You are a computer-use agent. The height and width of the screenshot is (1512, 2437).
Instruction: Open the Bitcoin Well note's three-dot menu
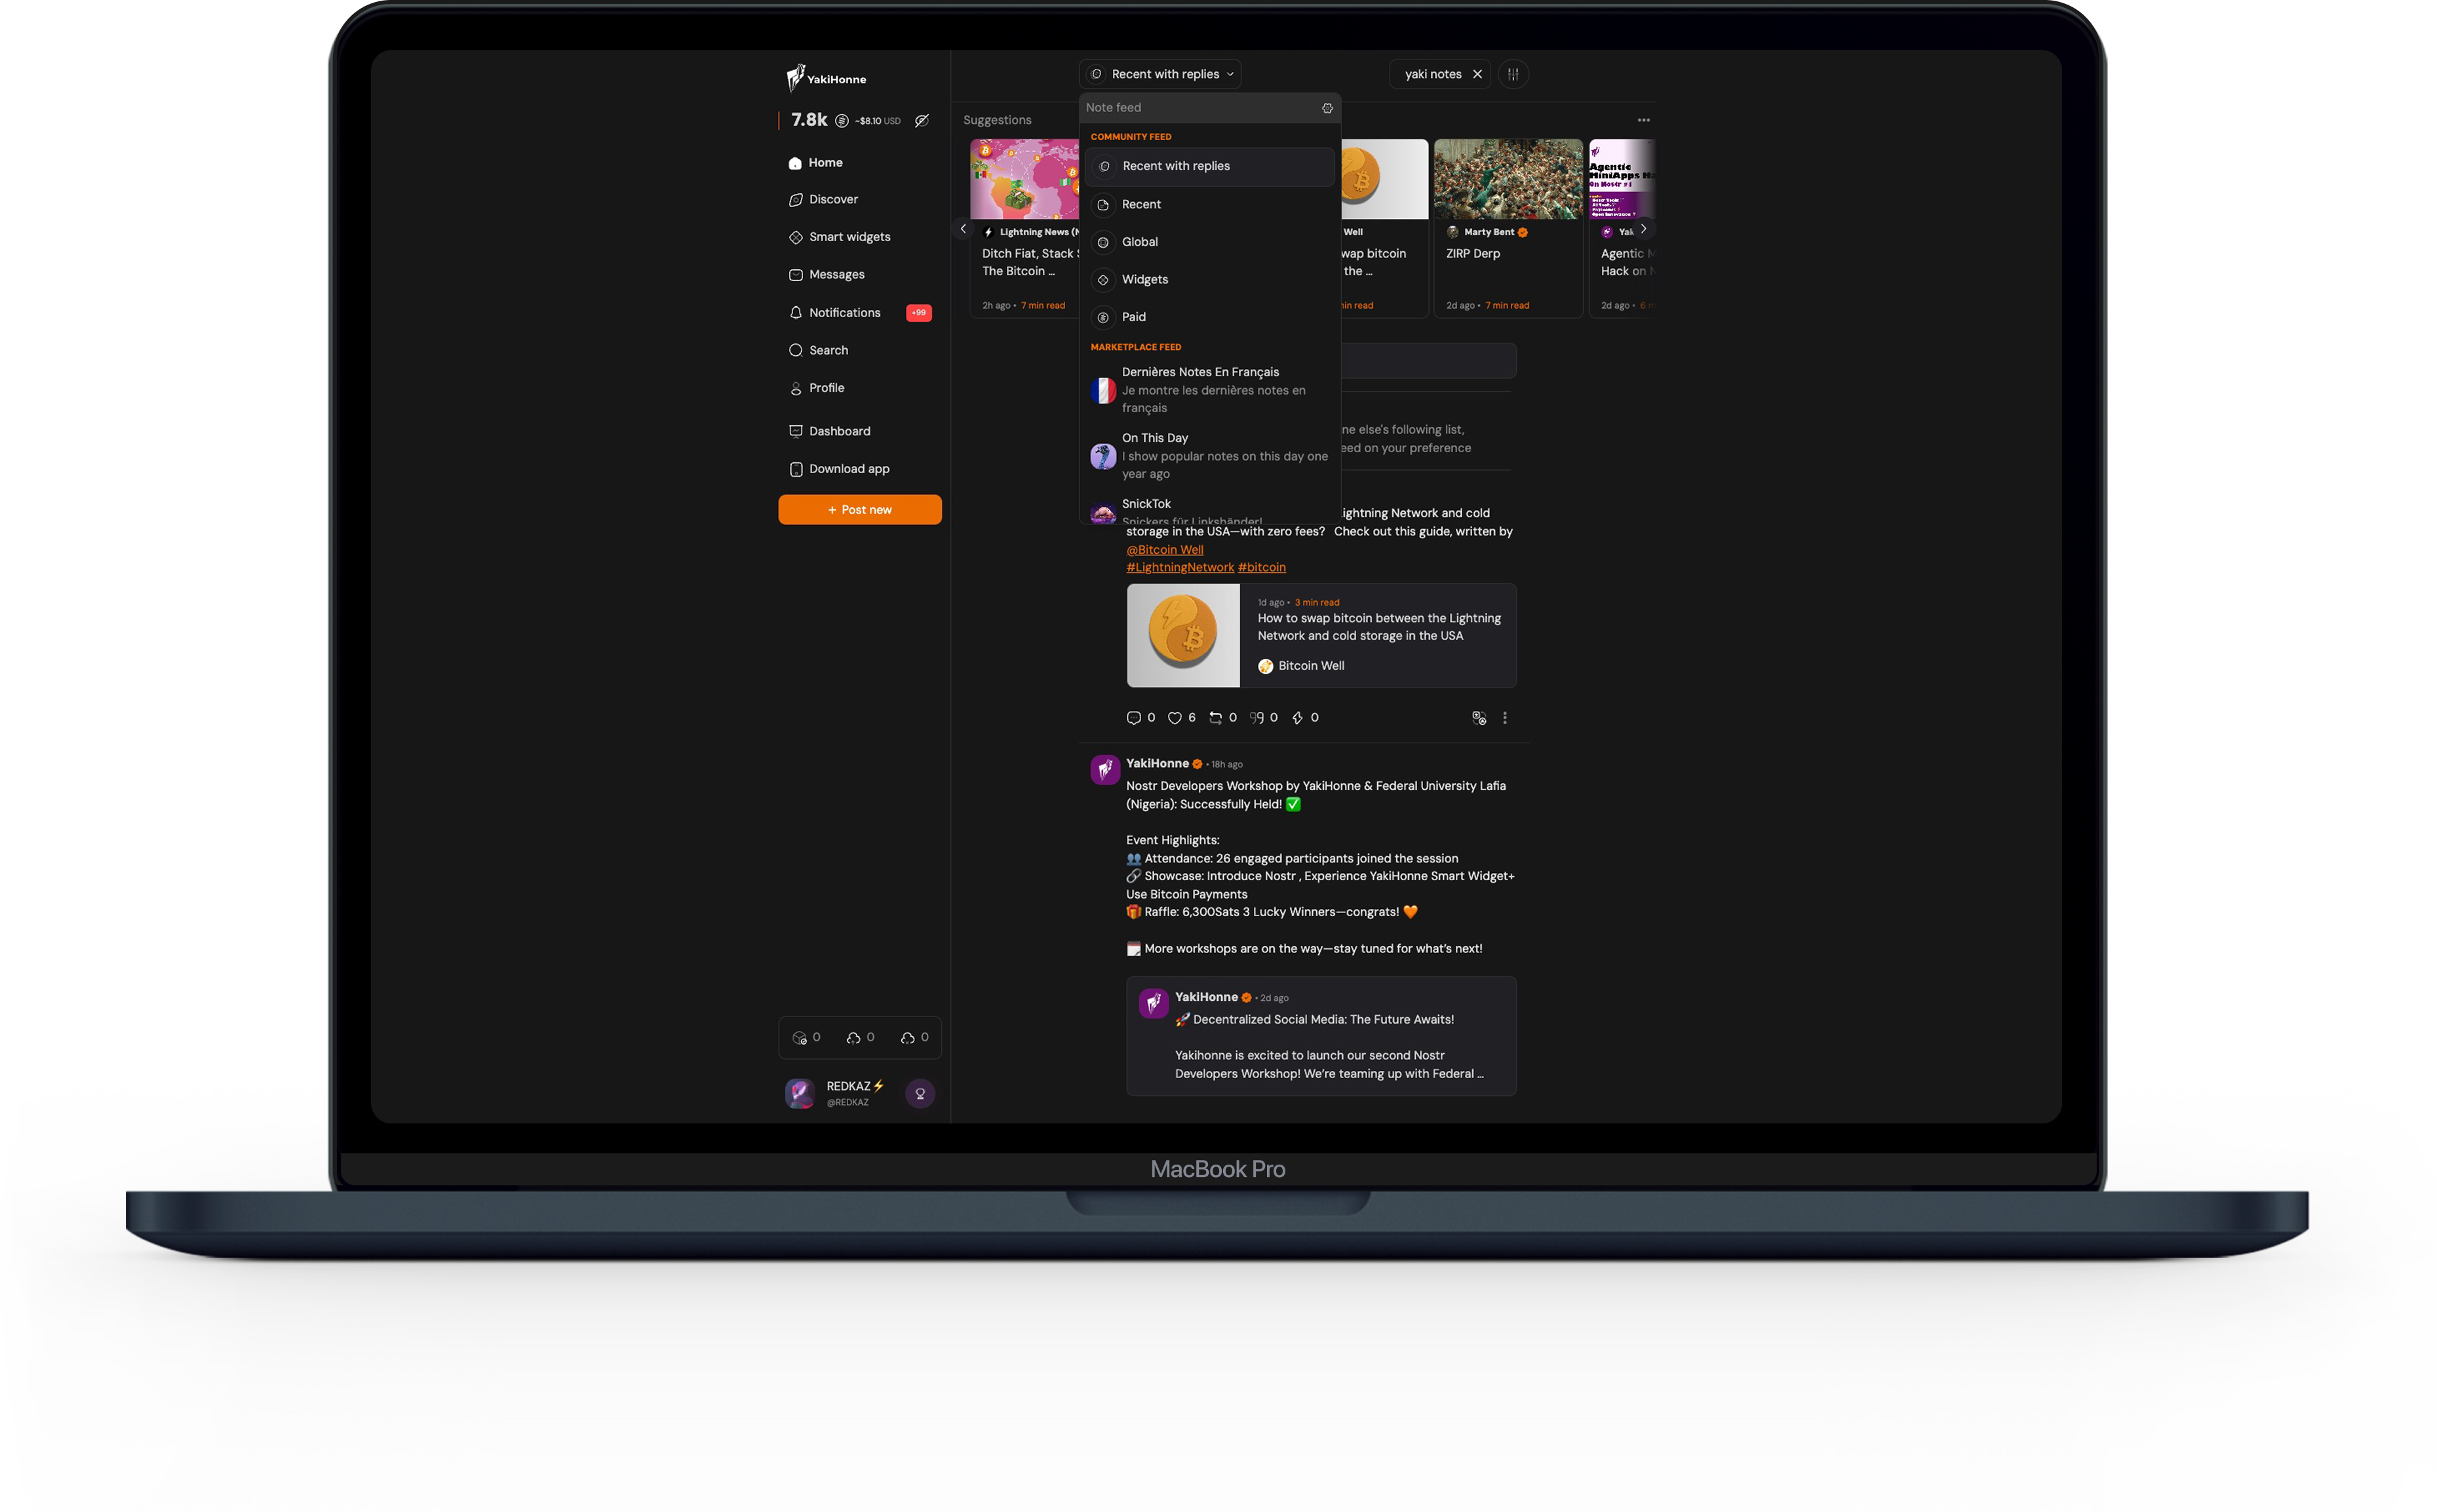pyautogui.click(x=1505, y=718)
